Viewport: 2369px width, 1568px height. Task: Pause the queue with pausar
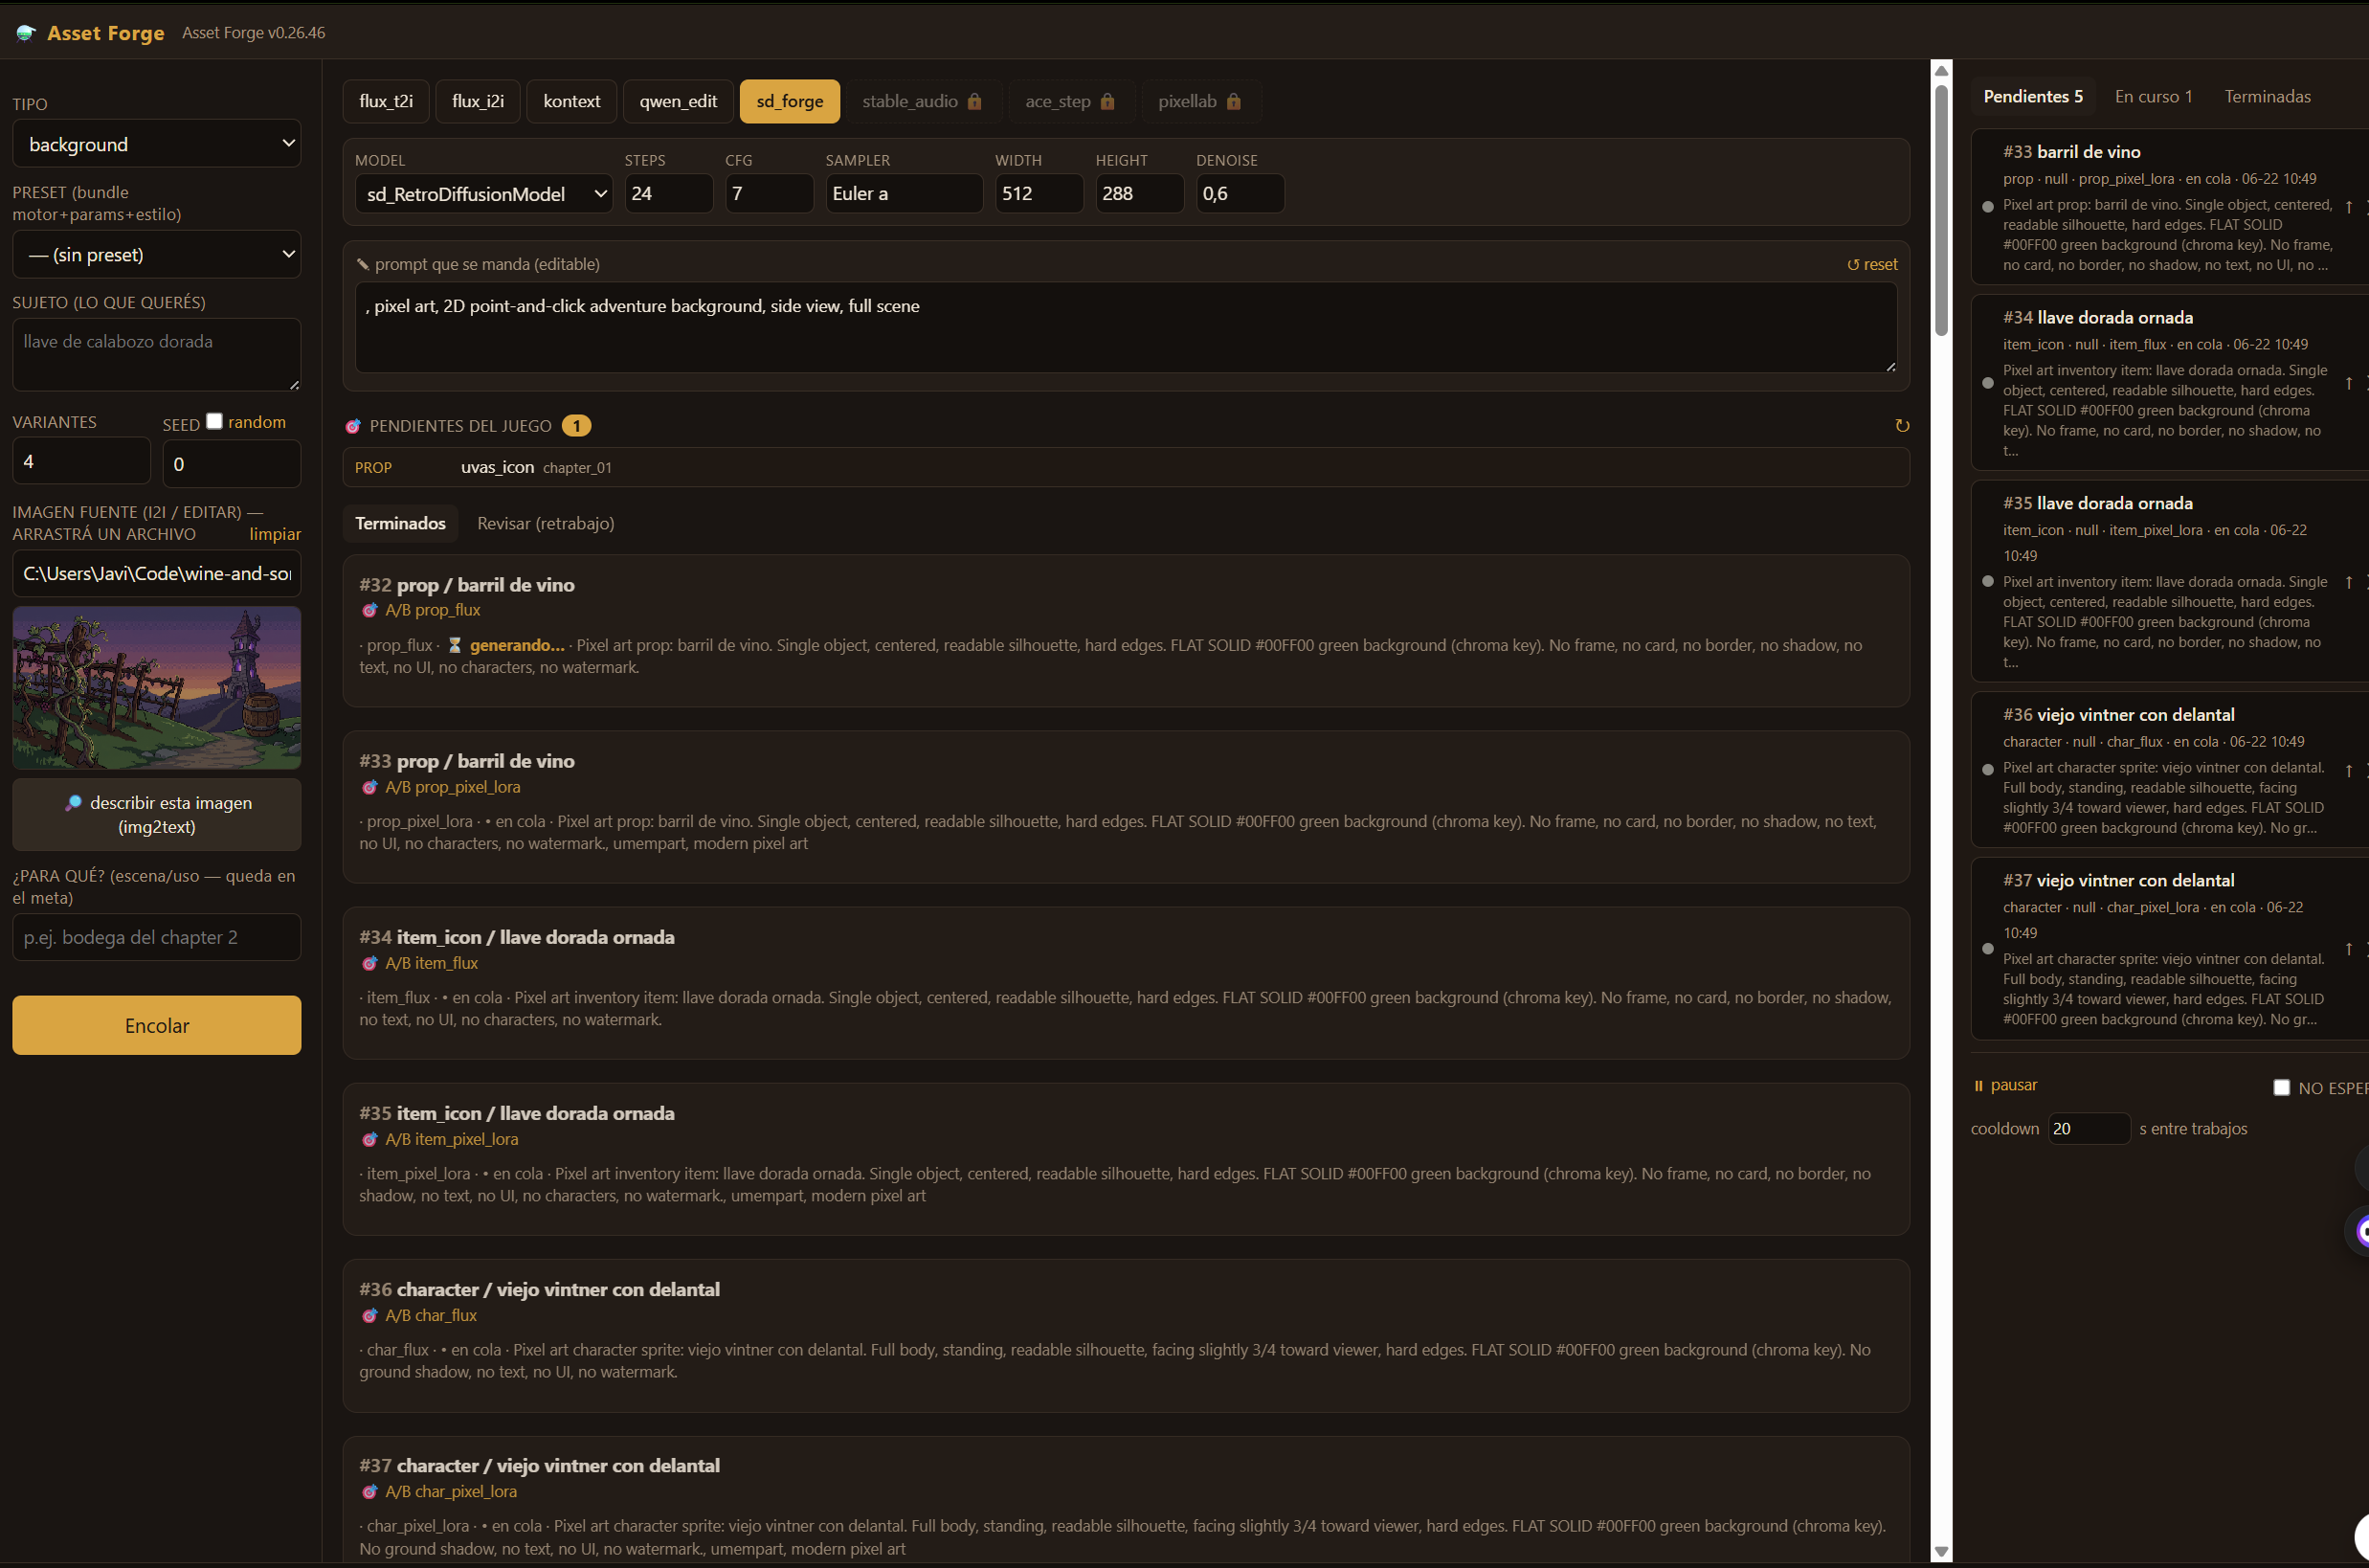point(2005,1085)
